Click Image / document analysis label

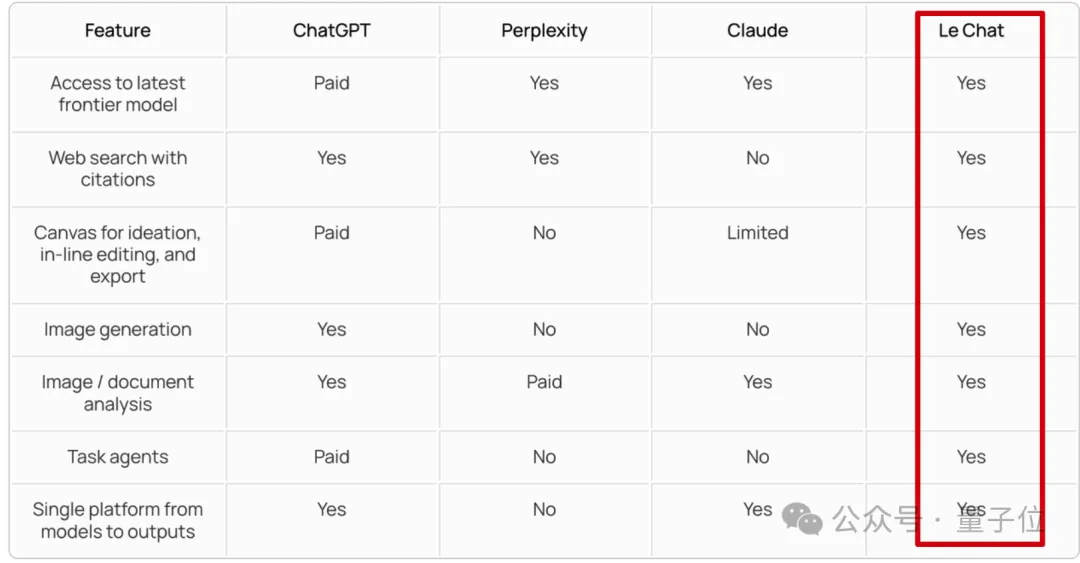(118, 393)
